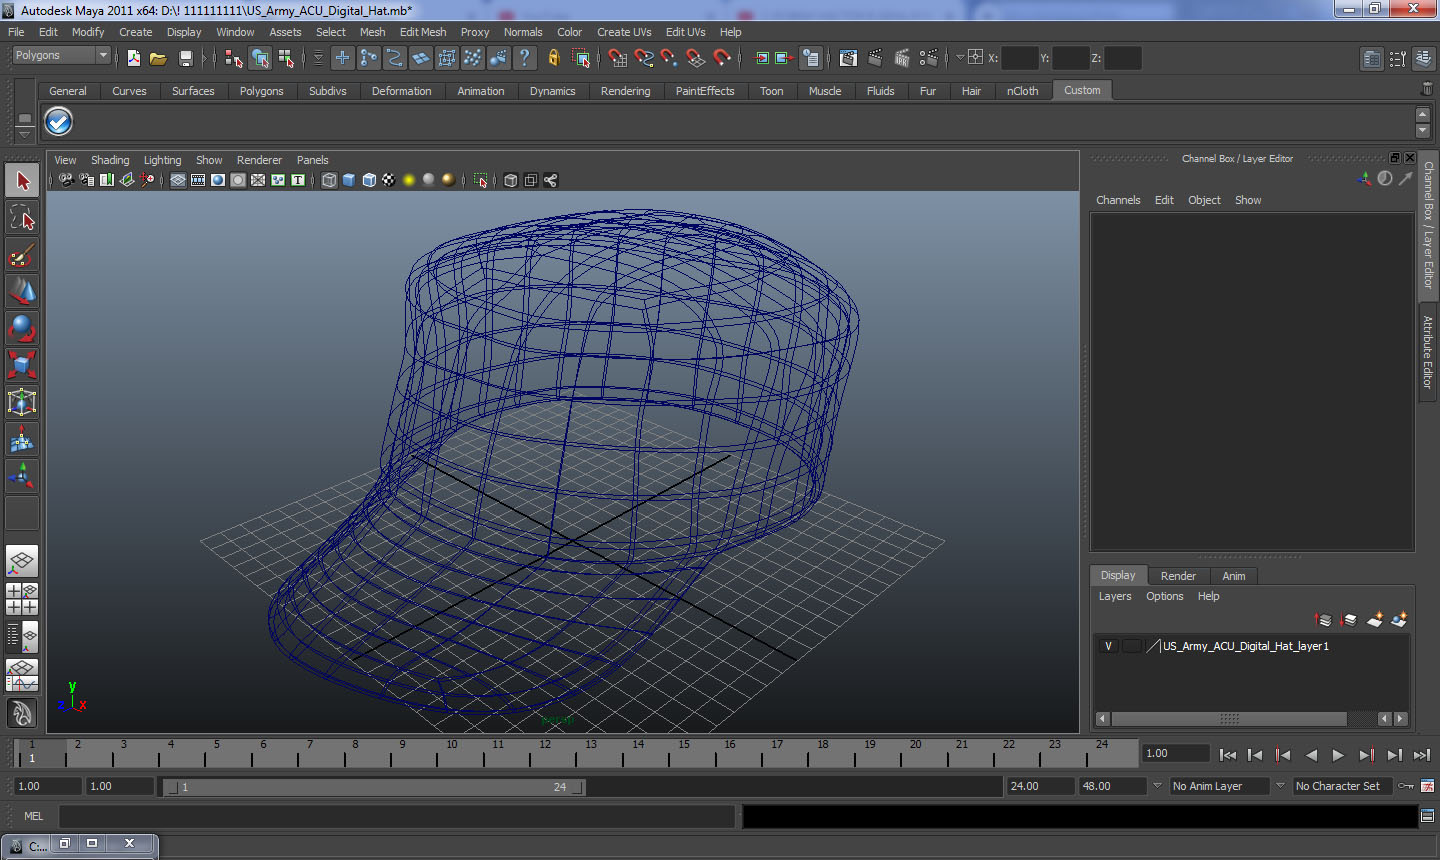Start IPR render icon
Viewport: 1440px width, 860px height.
pyautogui.click(x=902, y=58)
